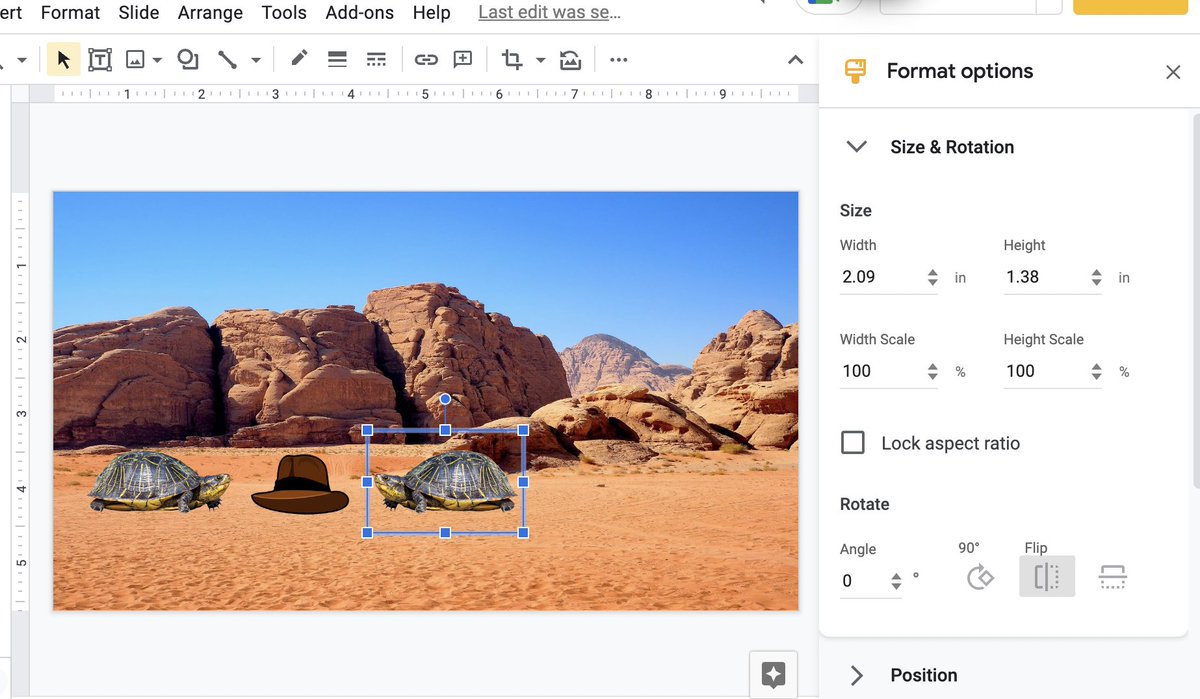The image size is (1200, 699).
Task: Open the Add-ons menu
Action: tap(359, 13)
